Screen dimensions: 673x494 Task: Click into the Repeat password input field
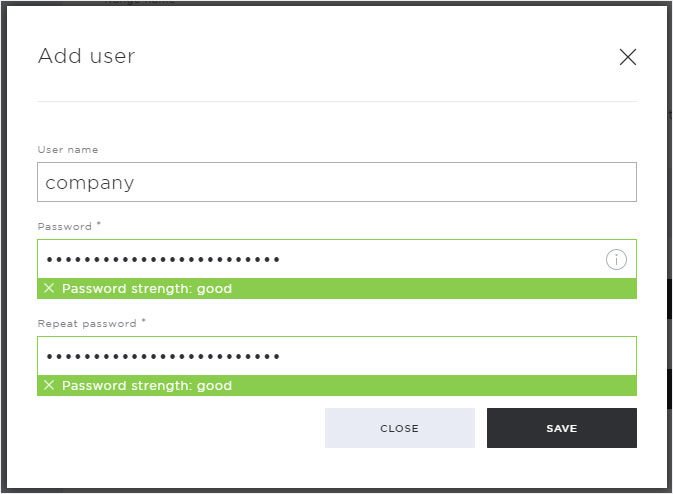[336, 356]
